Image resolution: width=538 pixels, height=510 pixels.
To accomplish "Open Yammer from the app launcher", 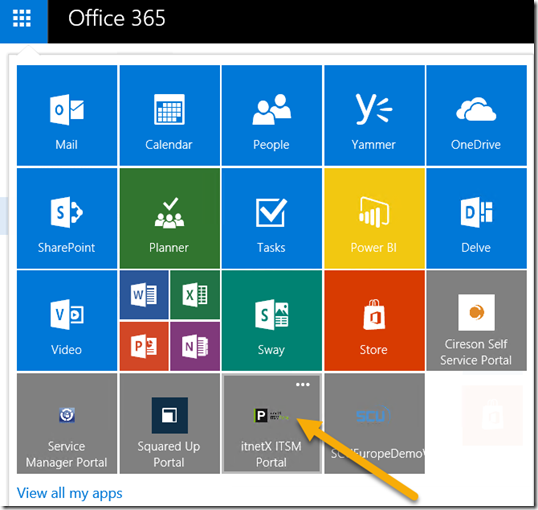I will [374, 115].
